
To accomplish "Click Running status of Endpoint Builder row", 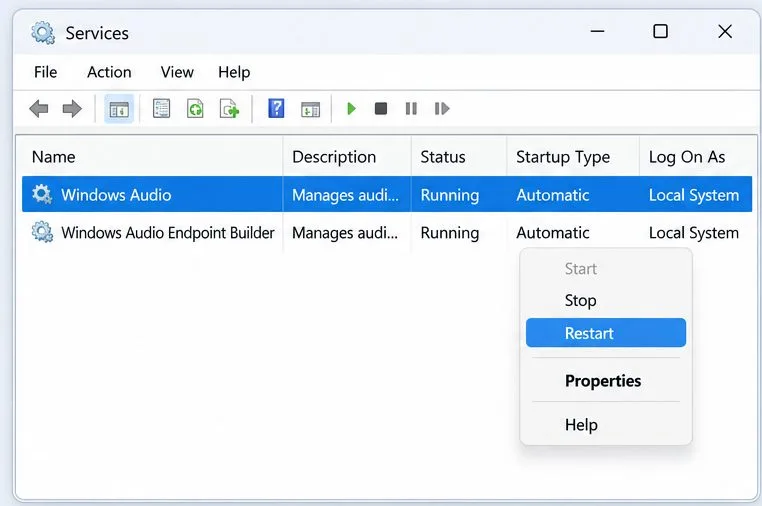I will [x=450, y=233].
